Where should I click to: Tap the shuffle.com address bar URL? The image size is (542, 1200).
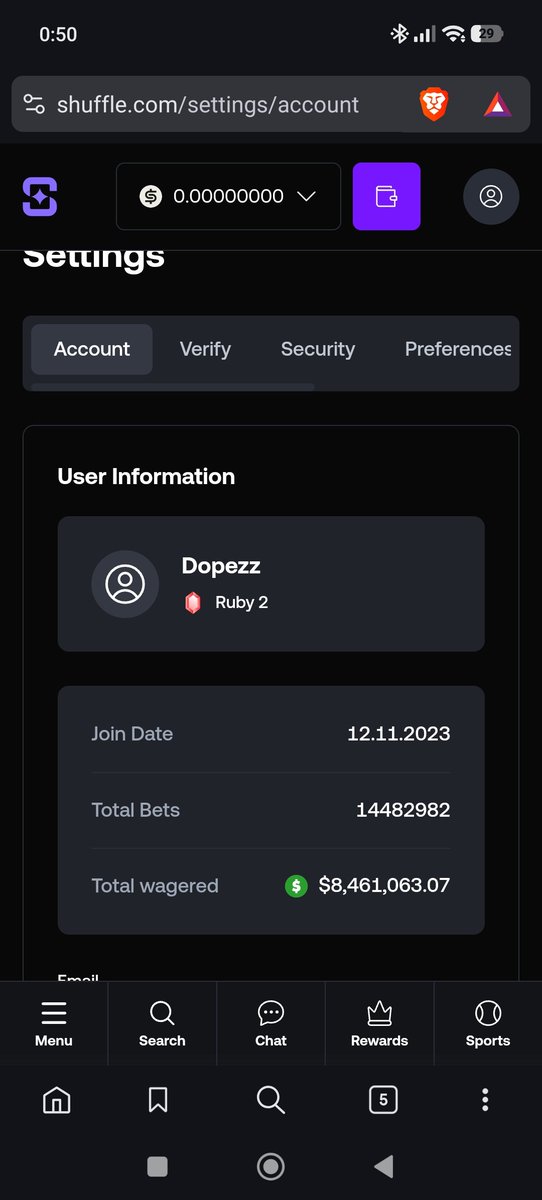[x=208, y=104]
